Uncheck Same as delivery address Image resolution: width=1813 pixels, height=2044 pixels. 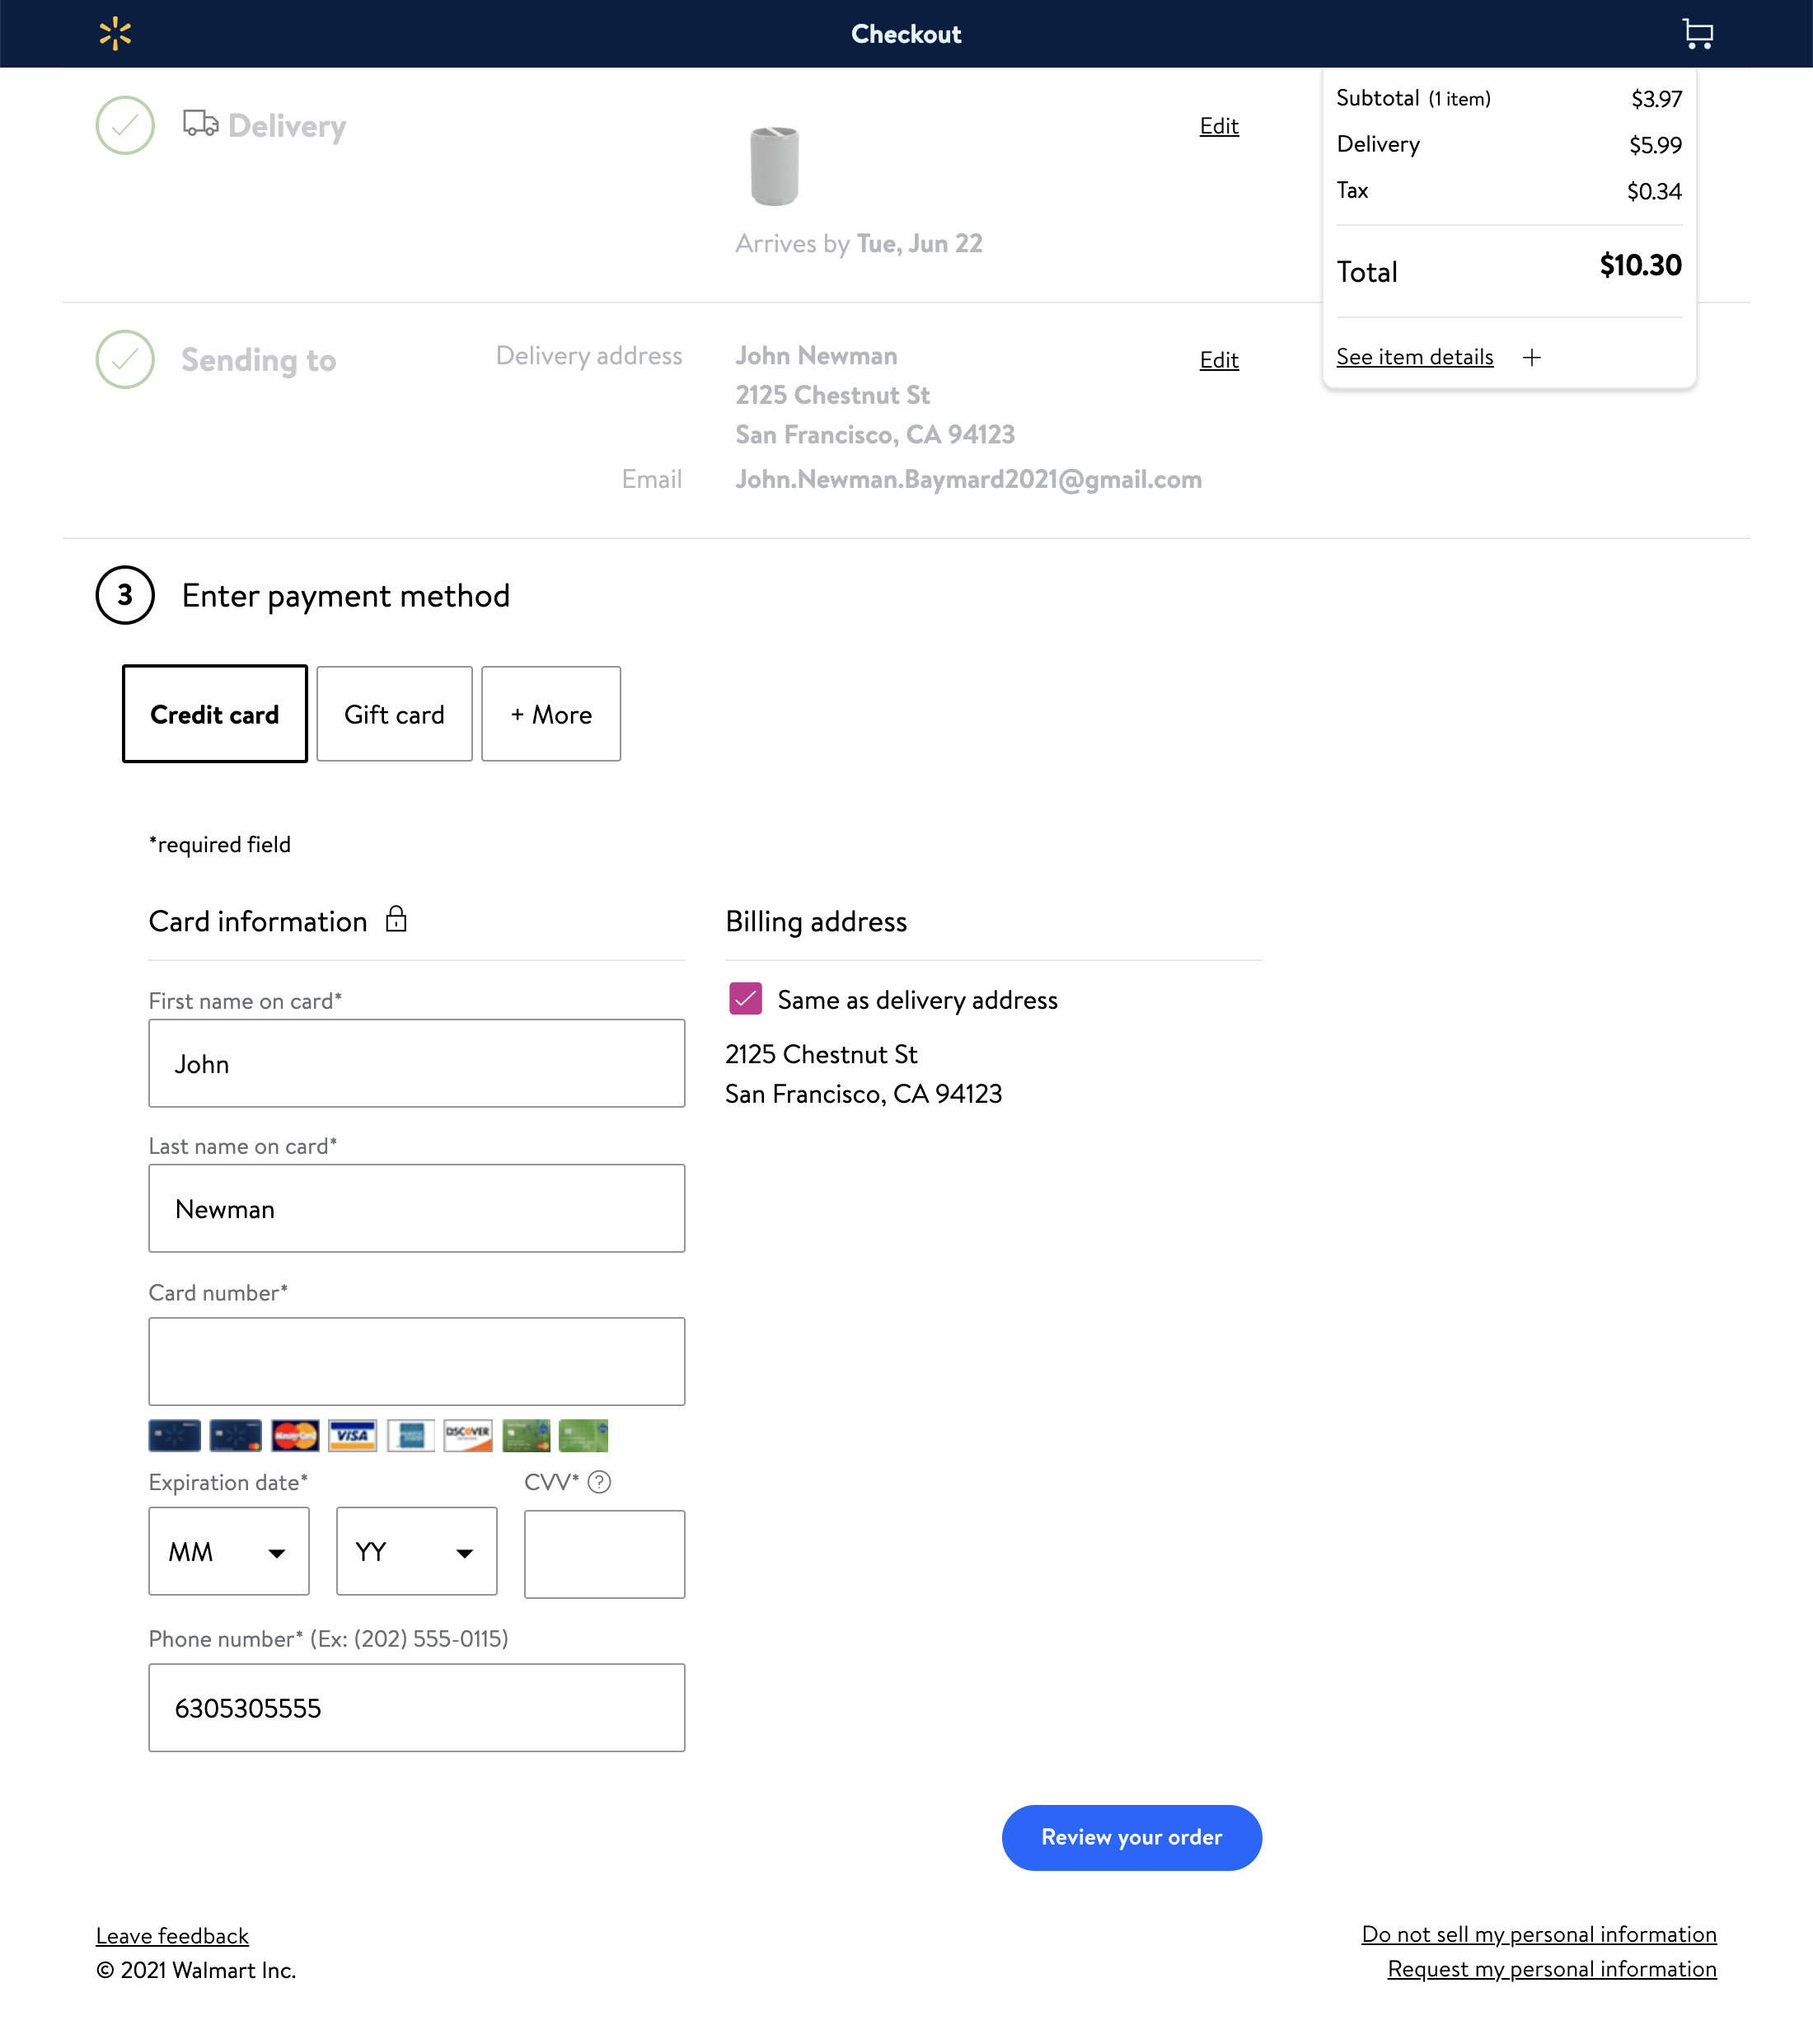pos(744,999)
